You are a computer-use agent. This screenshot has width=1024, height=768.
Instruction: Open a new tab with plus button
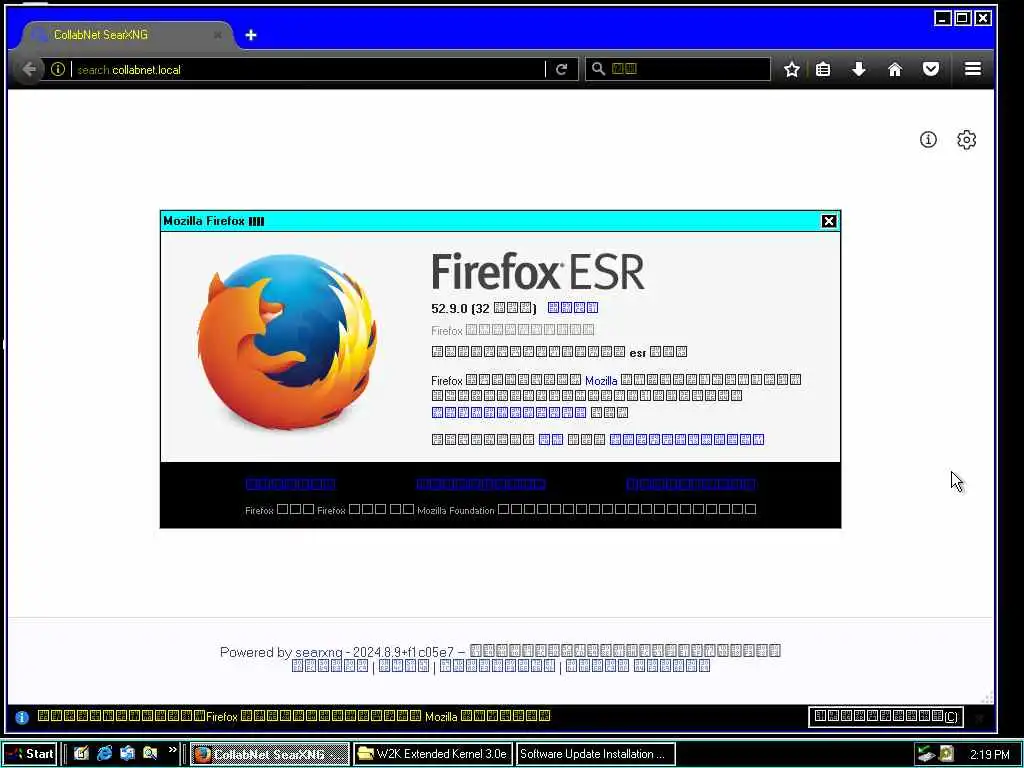pos(251,35)
